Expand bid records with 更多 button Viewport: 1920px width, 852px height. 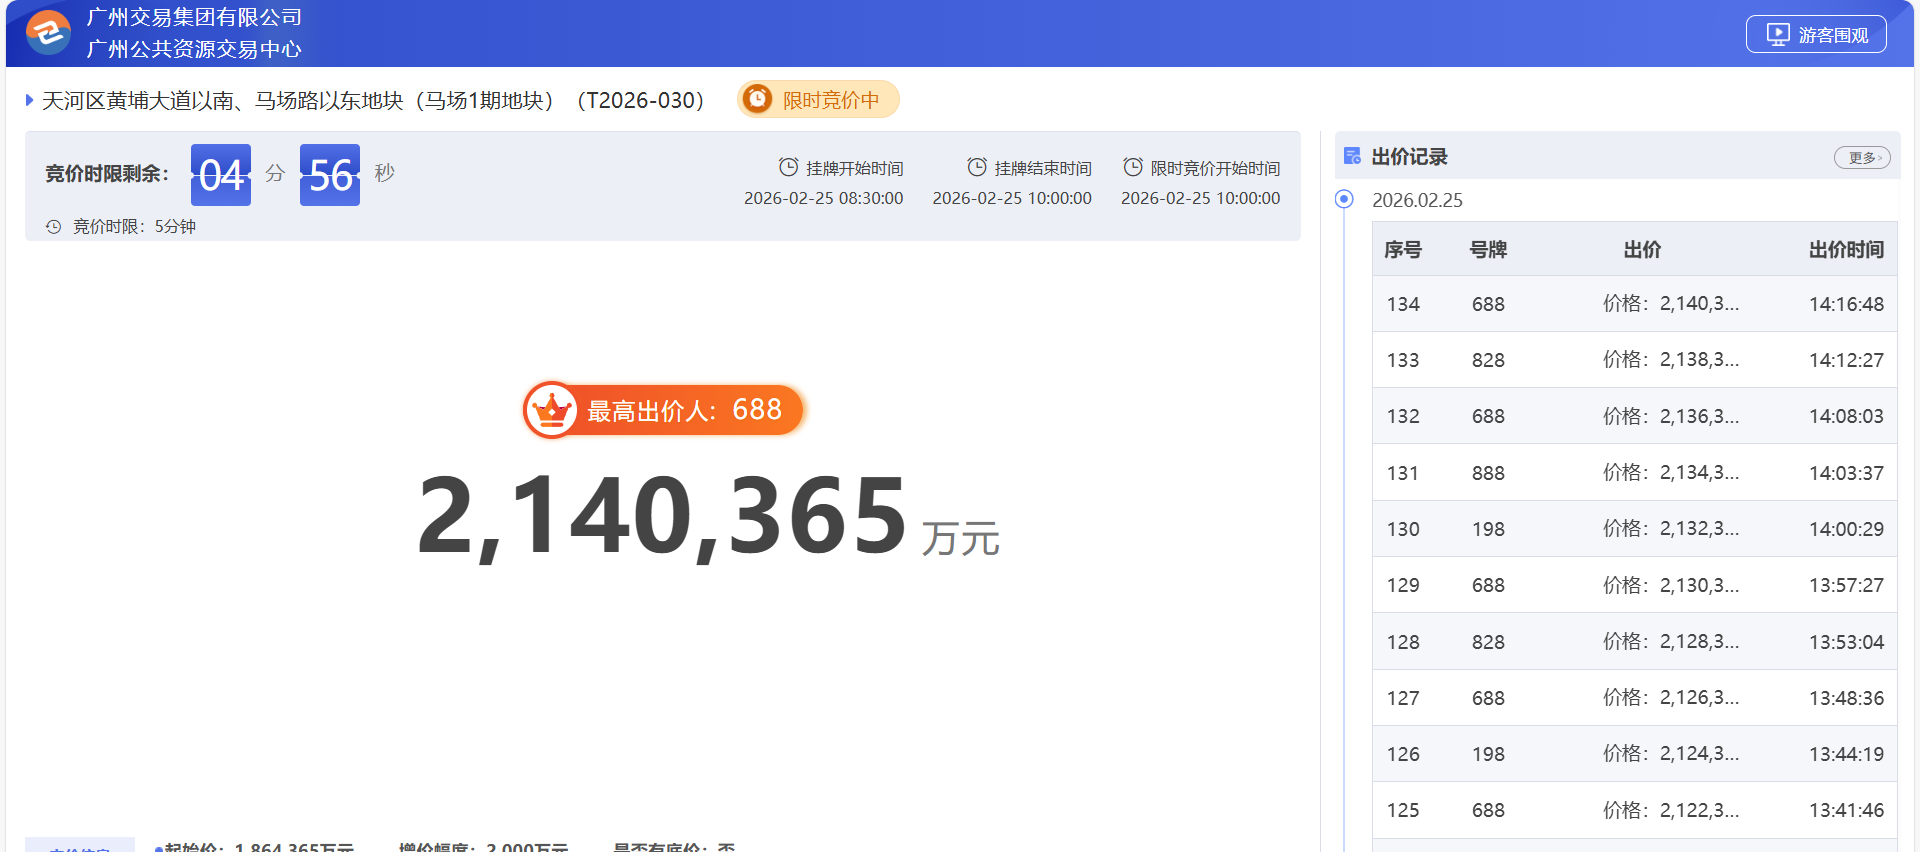coord(1861,158)
